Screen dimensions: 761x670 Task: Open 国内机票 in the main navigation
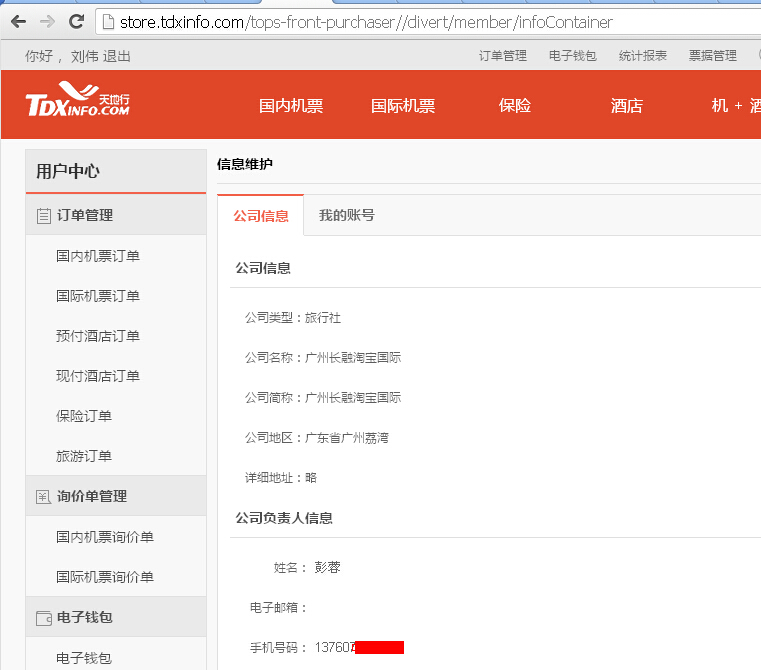pos(291,105)
